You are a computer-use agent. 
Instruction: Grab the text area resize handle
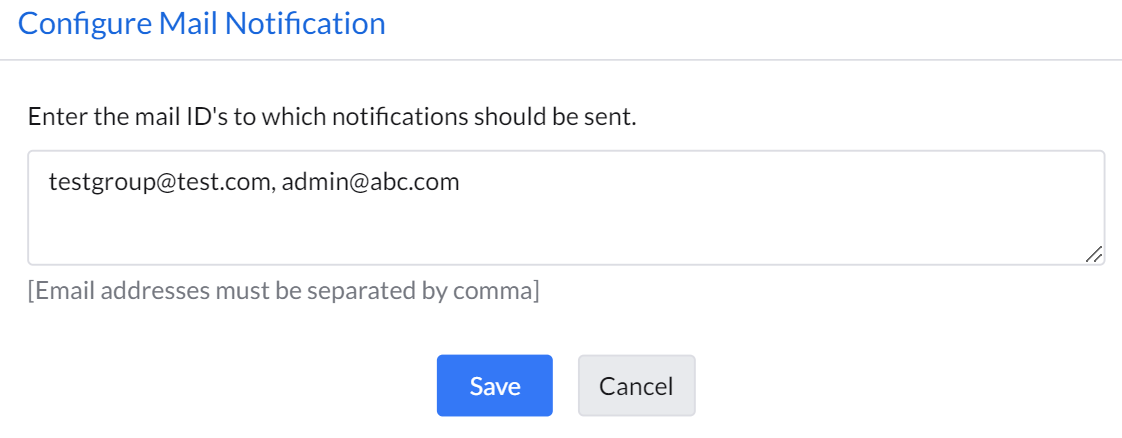coord(1094,255)
